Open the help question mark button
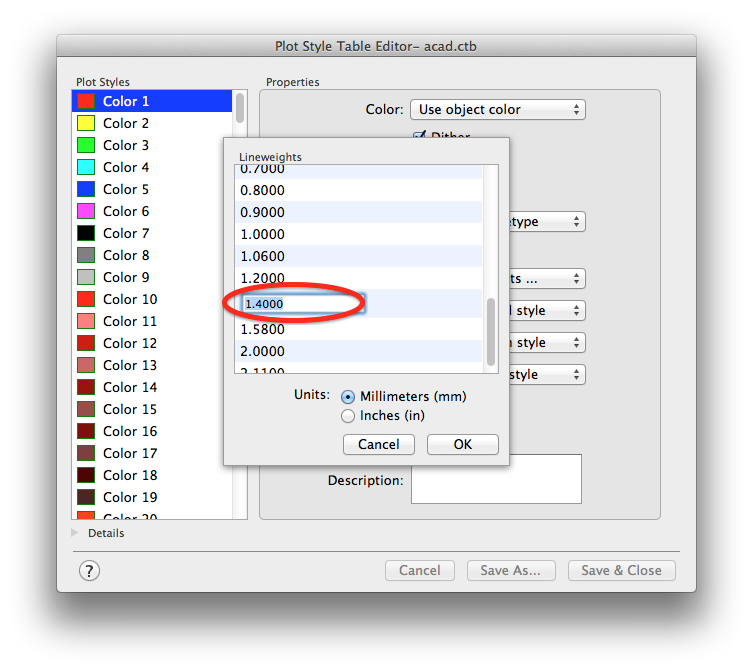The height and width of the screenshot is (671, 753). (x=89, y=571)
